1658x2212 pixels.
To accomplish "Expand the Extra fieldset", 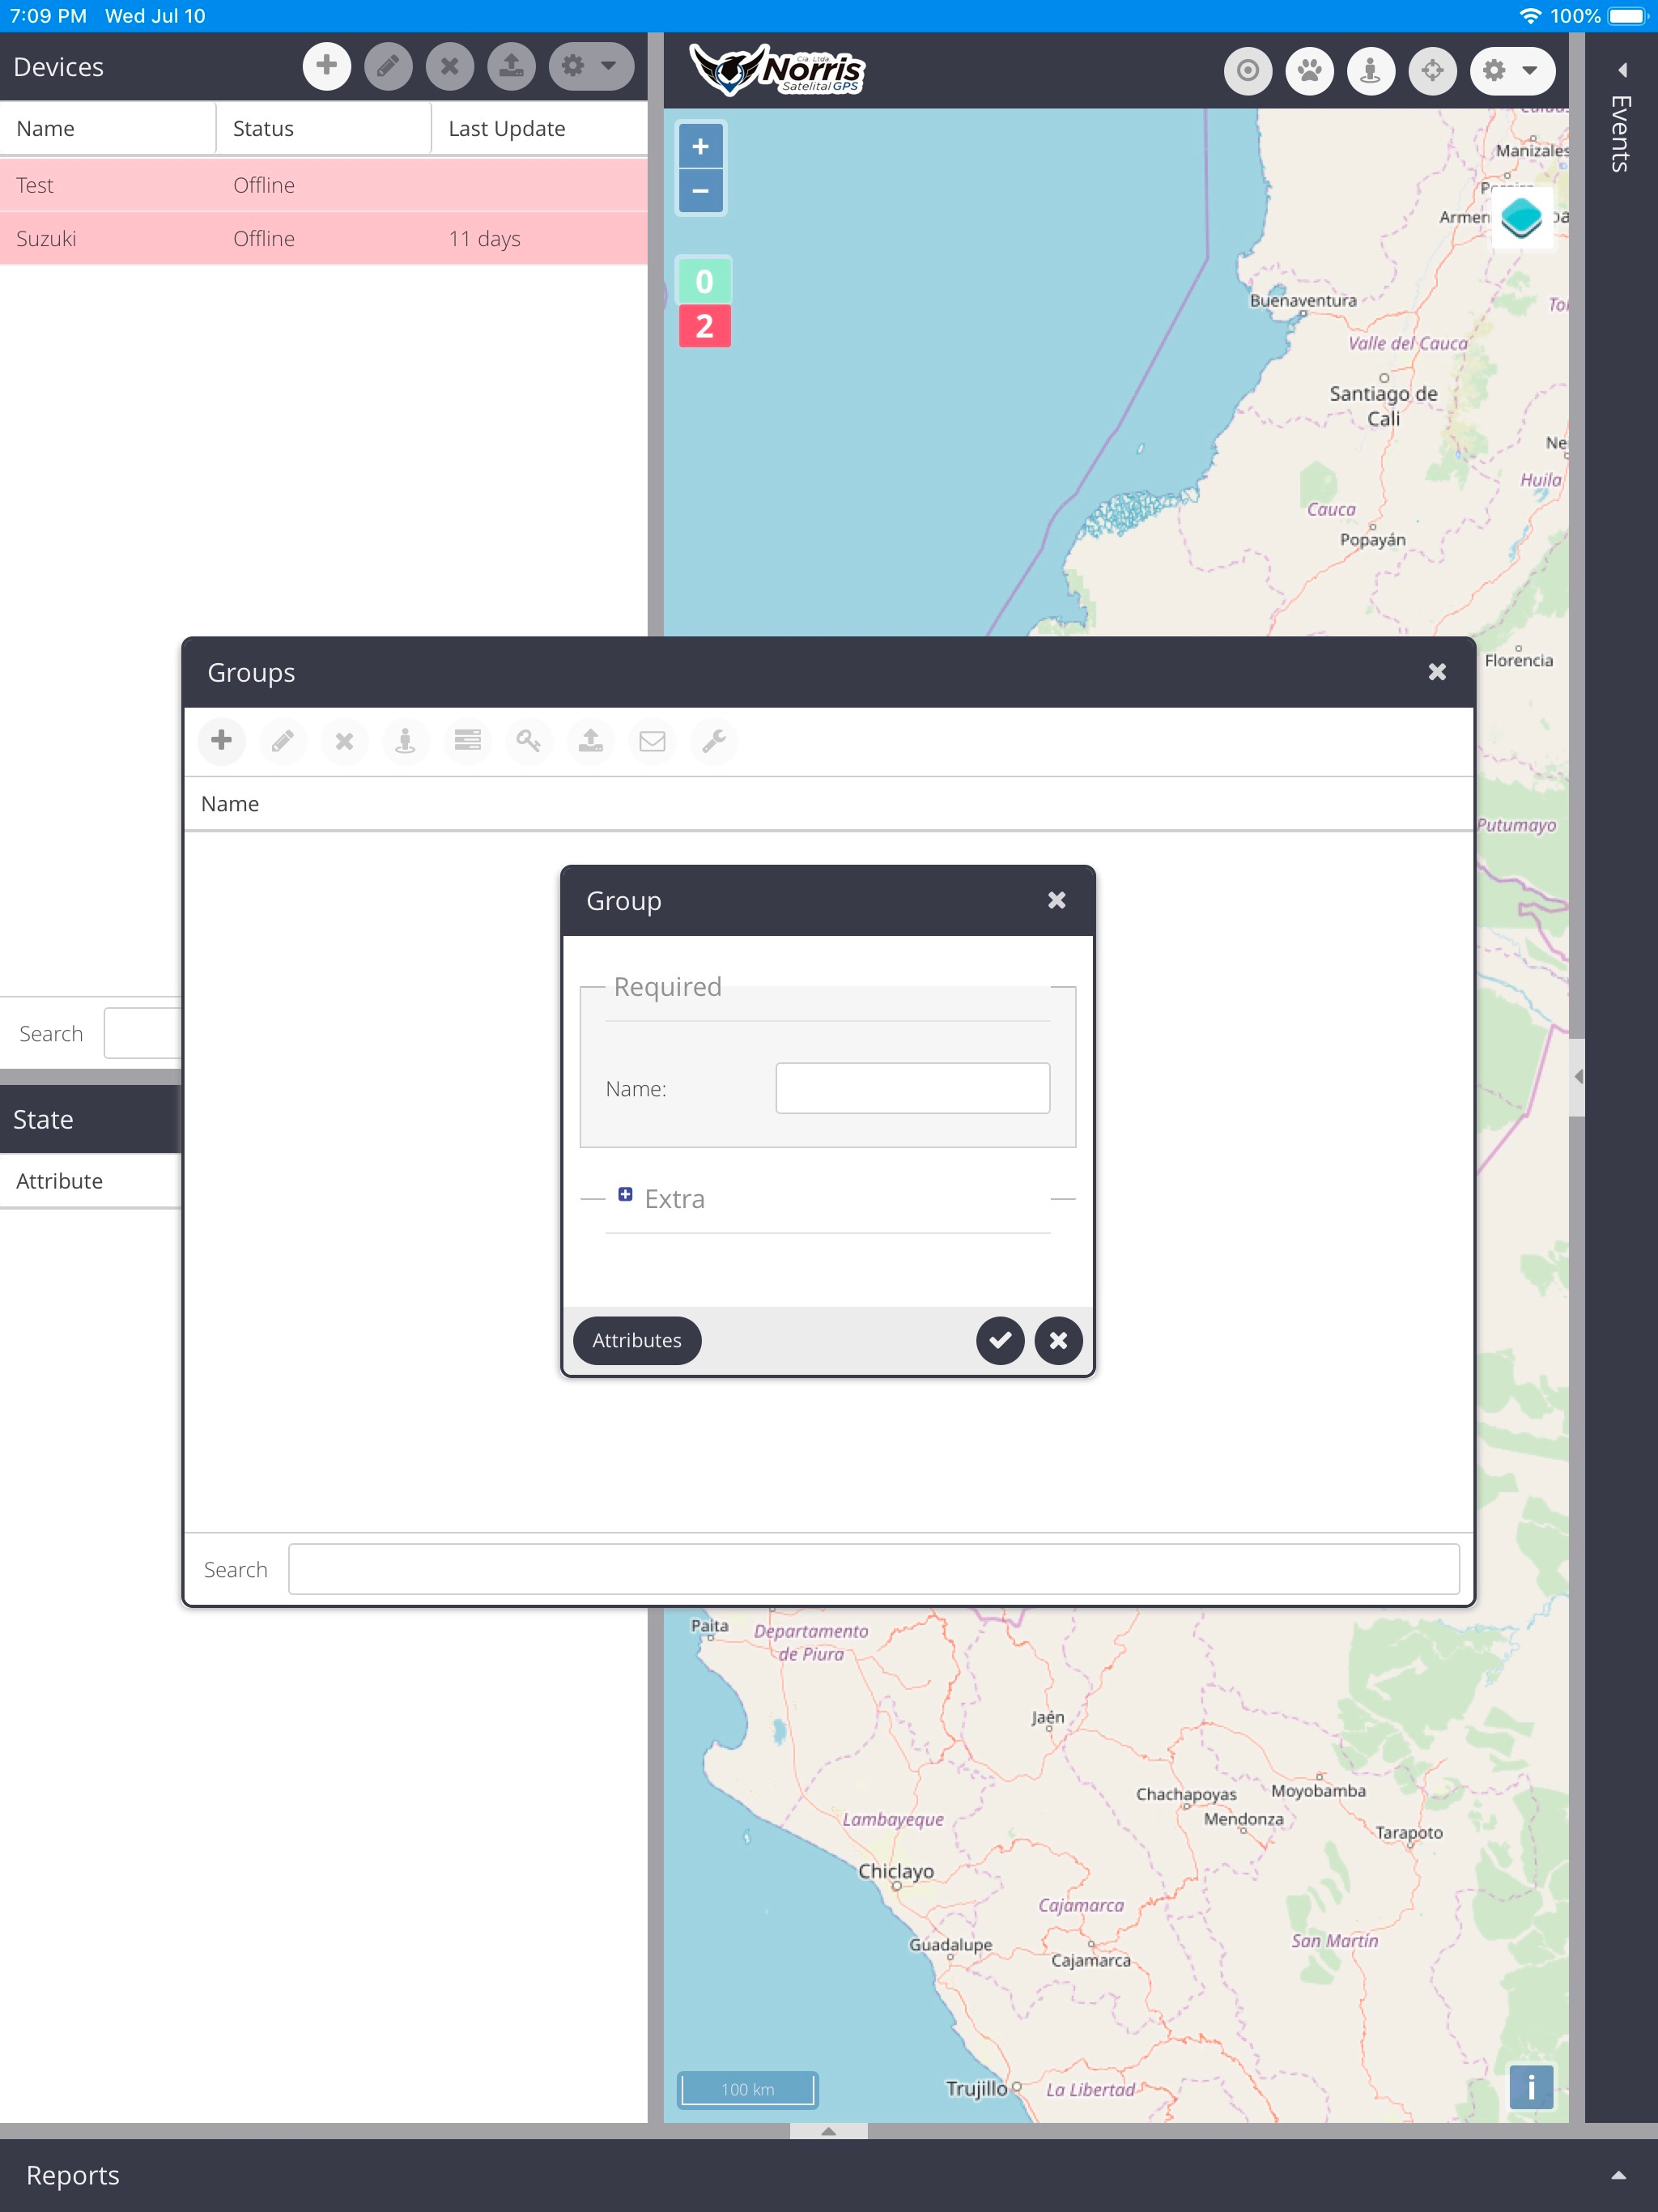I will [625, 1195].
